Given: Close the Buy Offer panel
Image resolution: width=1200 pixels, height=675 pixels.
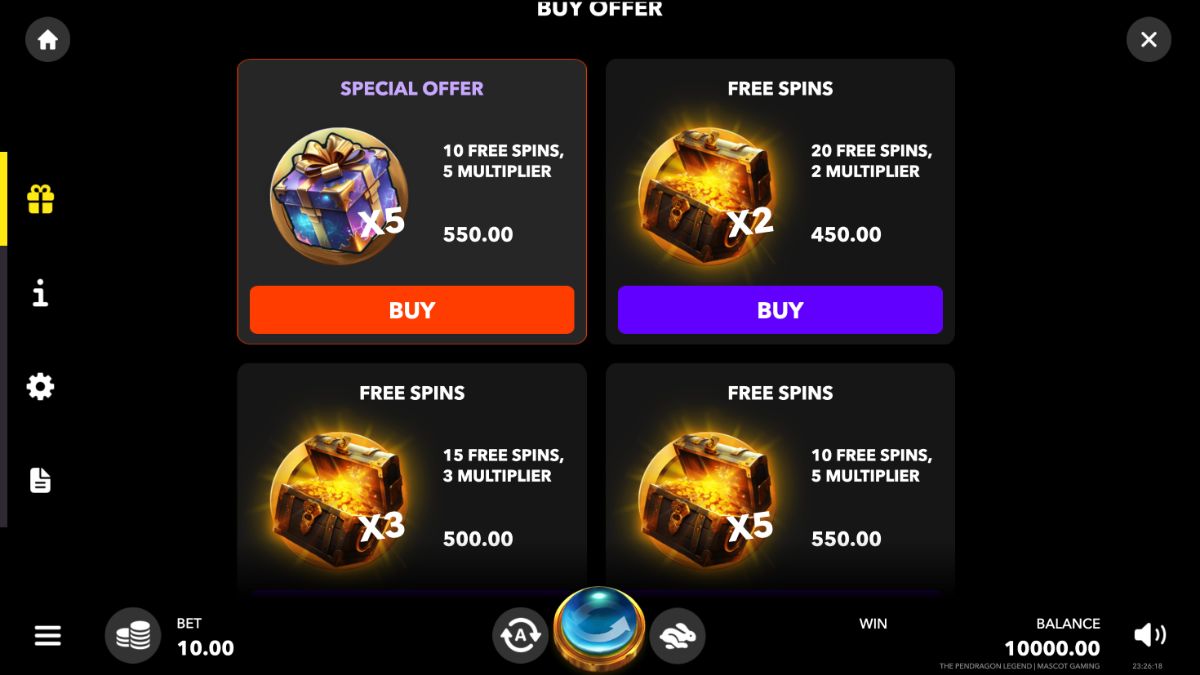Looking at the screenshot, I should 1148,40.
